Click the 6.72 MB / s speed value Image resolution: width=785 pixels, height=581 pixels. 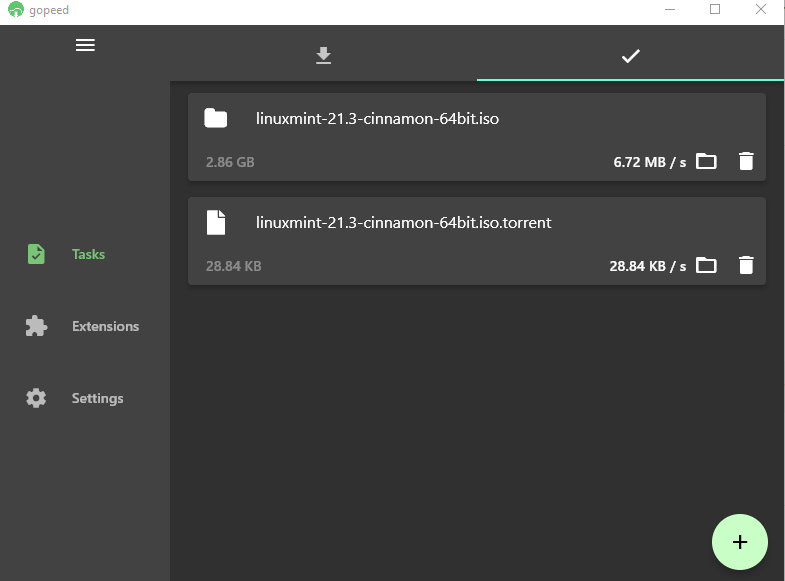coord(650,162)
